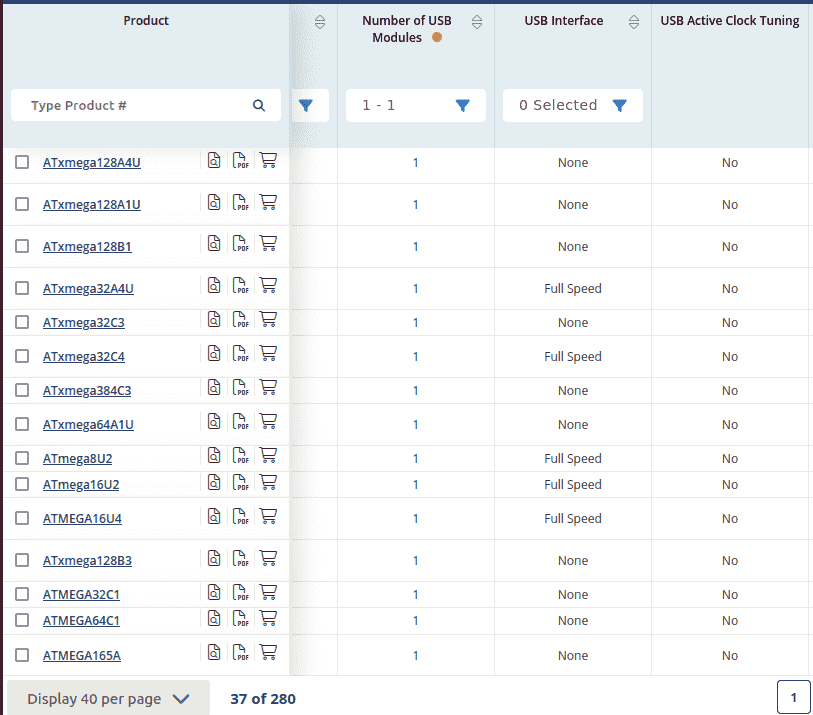
Task: Add ATxmega32C4 to cart
Action: coord(268,354)
